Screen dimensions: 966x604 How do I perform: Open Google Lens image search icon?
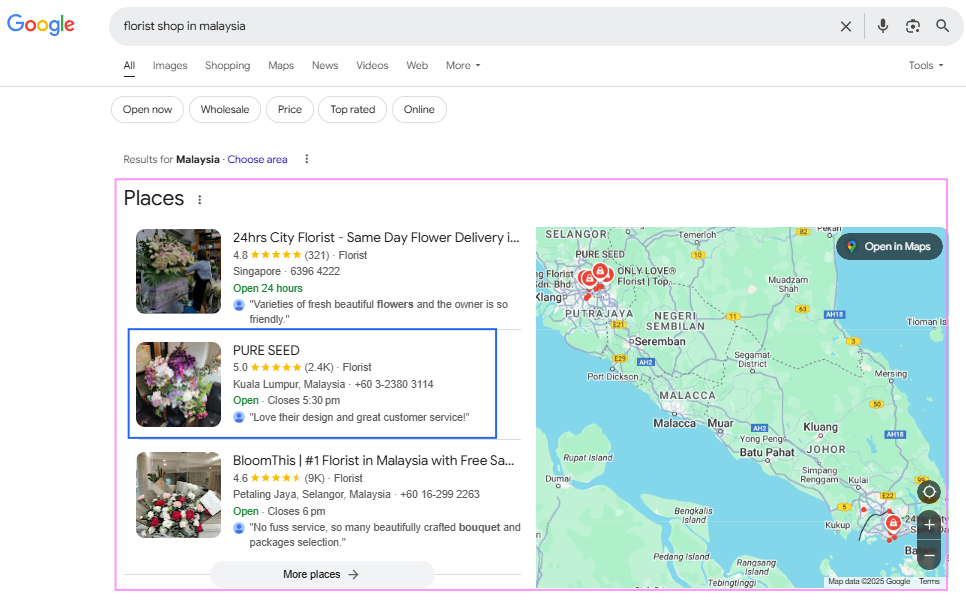[x=912, y=26]
